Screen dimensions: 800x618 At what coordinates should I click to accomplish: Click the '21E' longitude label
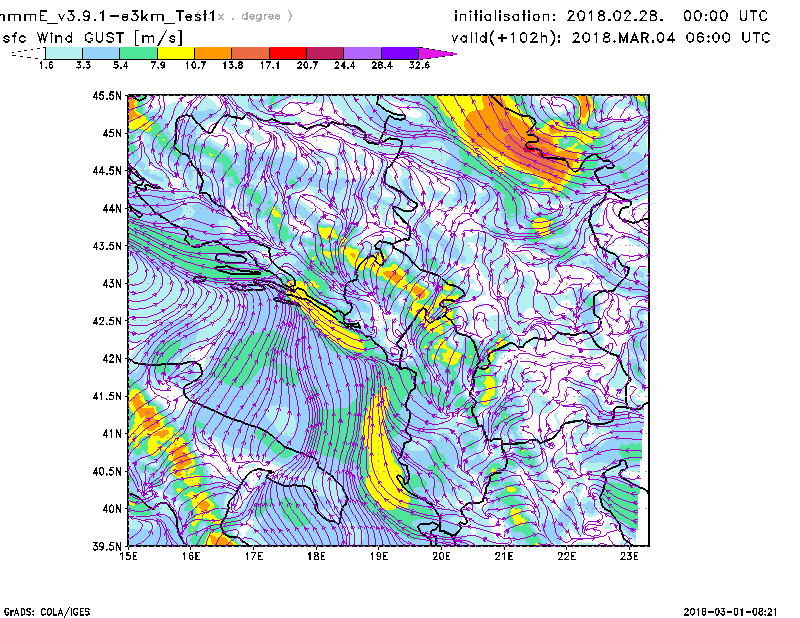pos(504,556)
